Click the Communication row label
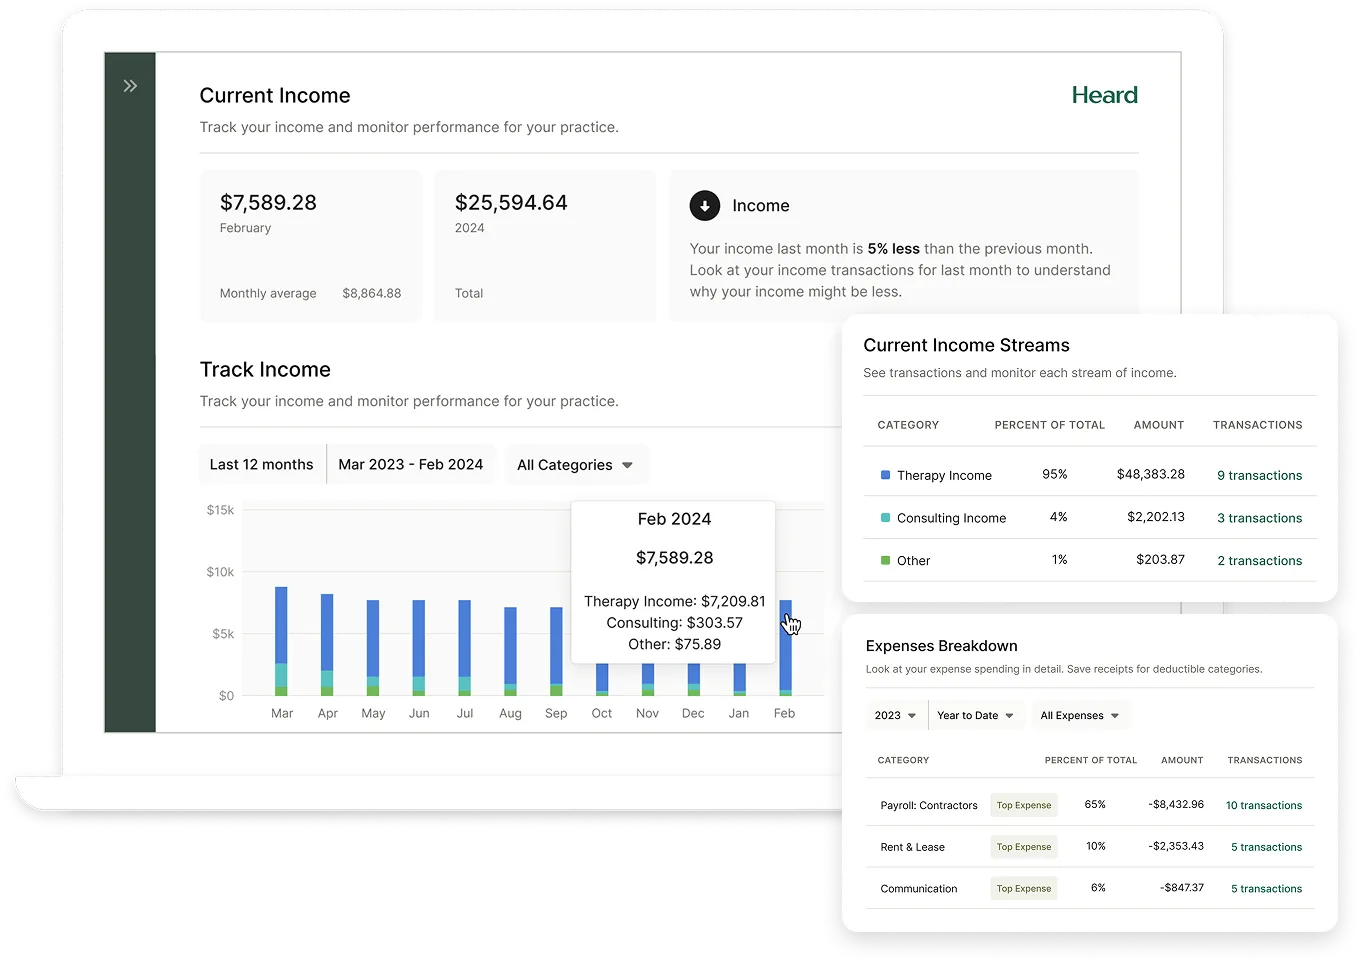 coord(919,889)
